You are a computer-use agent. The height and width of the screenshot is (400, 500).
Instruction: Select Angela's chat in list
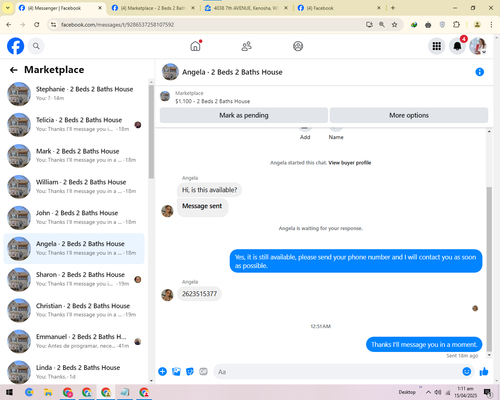pyautogui.click(x=74, y=249)
